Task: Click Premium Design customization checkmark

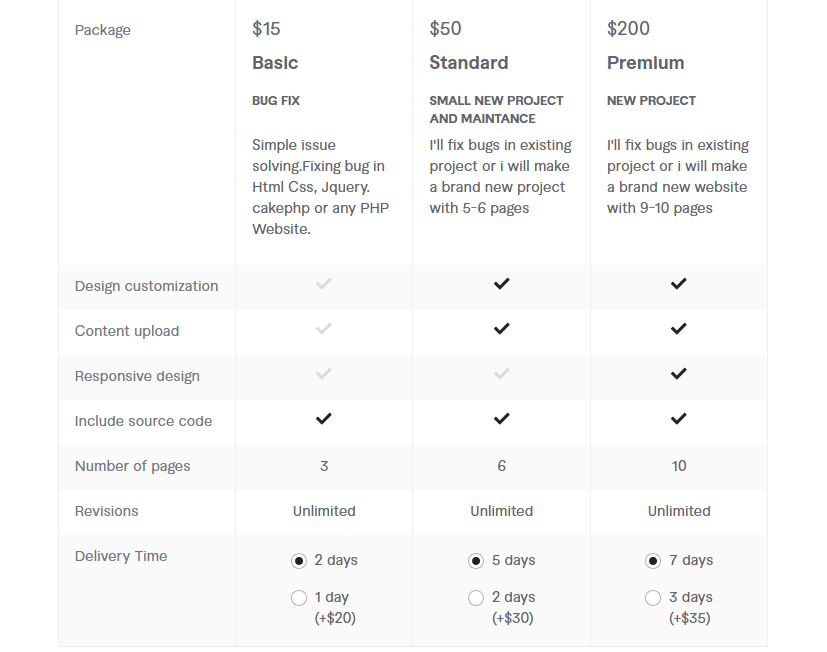Action: coord(678,284)
